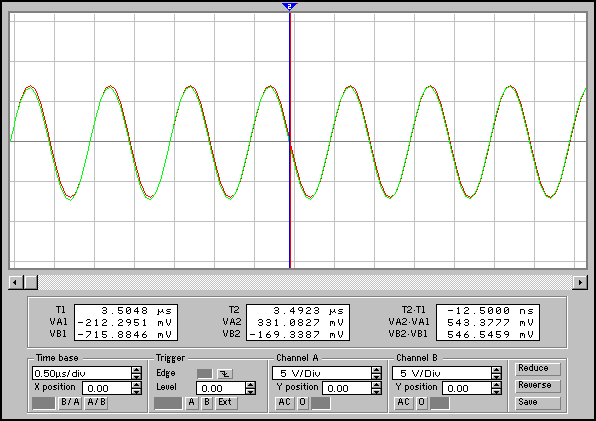
Task: Click the Save button
Action: pyautogui.click(x=538, y=402)
